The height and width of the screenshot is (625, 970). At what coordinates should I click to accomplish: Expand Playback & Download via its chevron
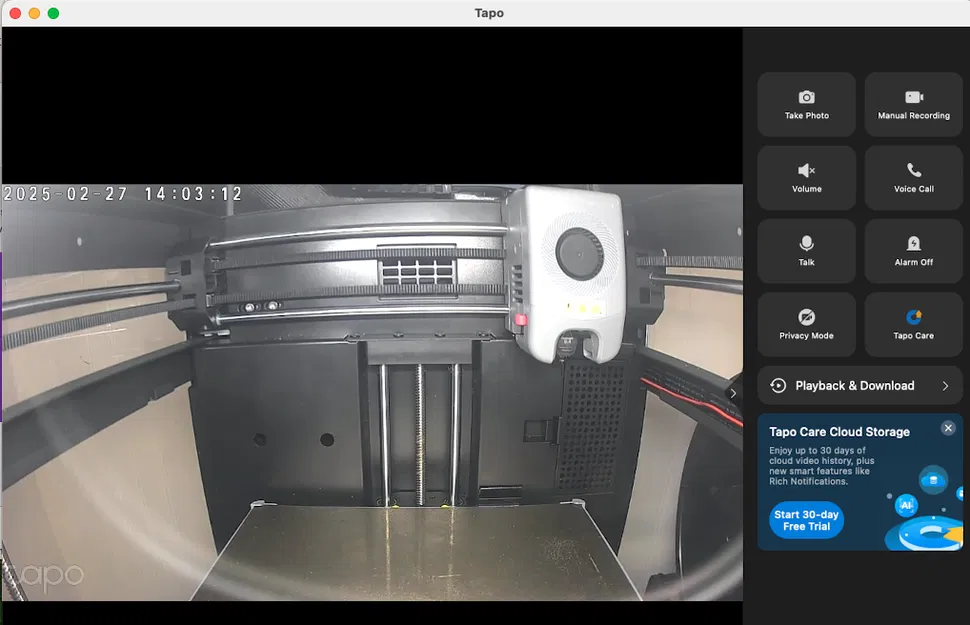(x=944, y=385)
